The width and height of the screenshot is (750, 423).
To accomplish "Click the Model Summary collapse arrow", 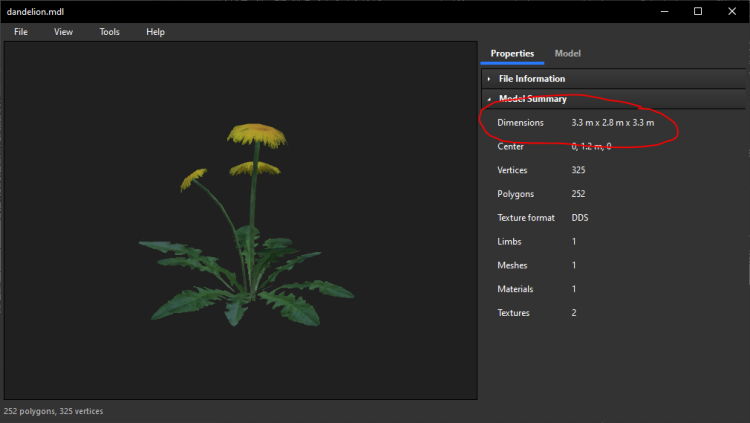I will coord(489,99).
